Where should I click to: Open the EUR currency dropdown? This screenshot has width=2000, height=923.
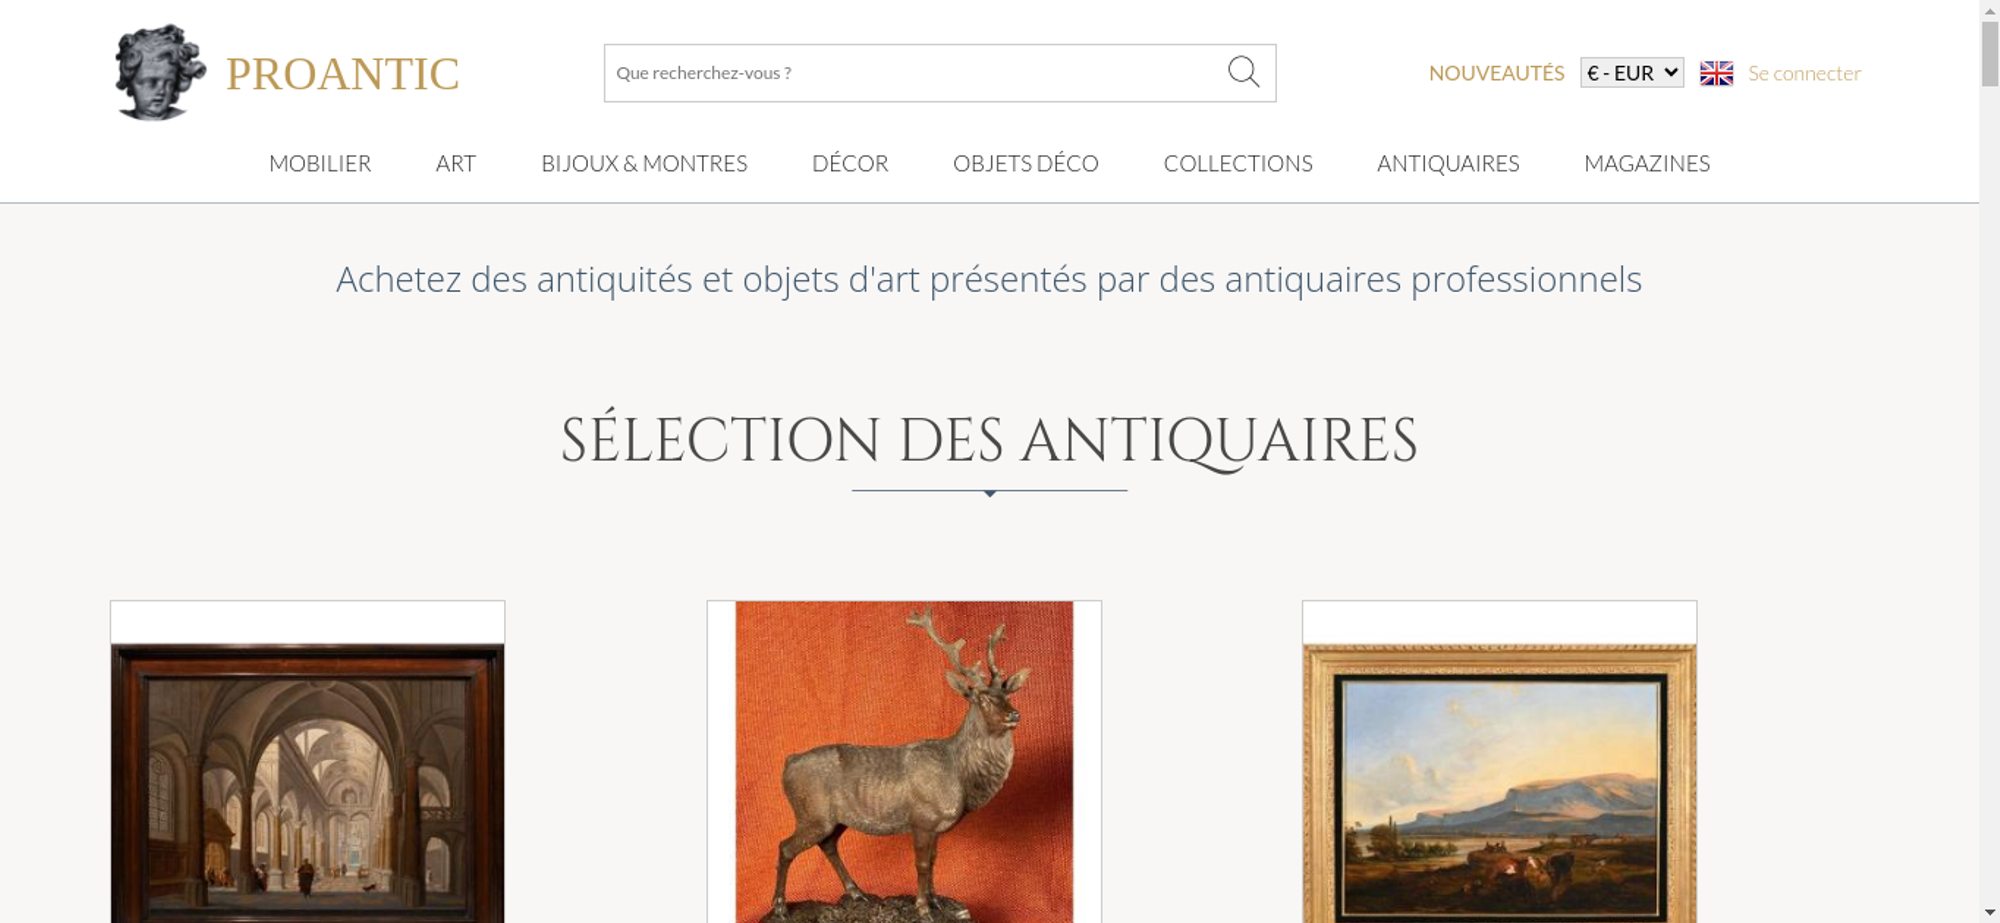click(x=1631, y=73)
